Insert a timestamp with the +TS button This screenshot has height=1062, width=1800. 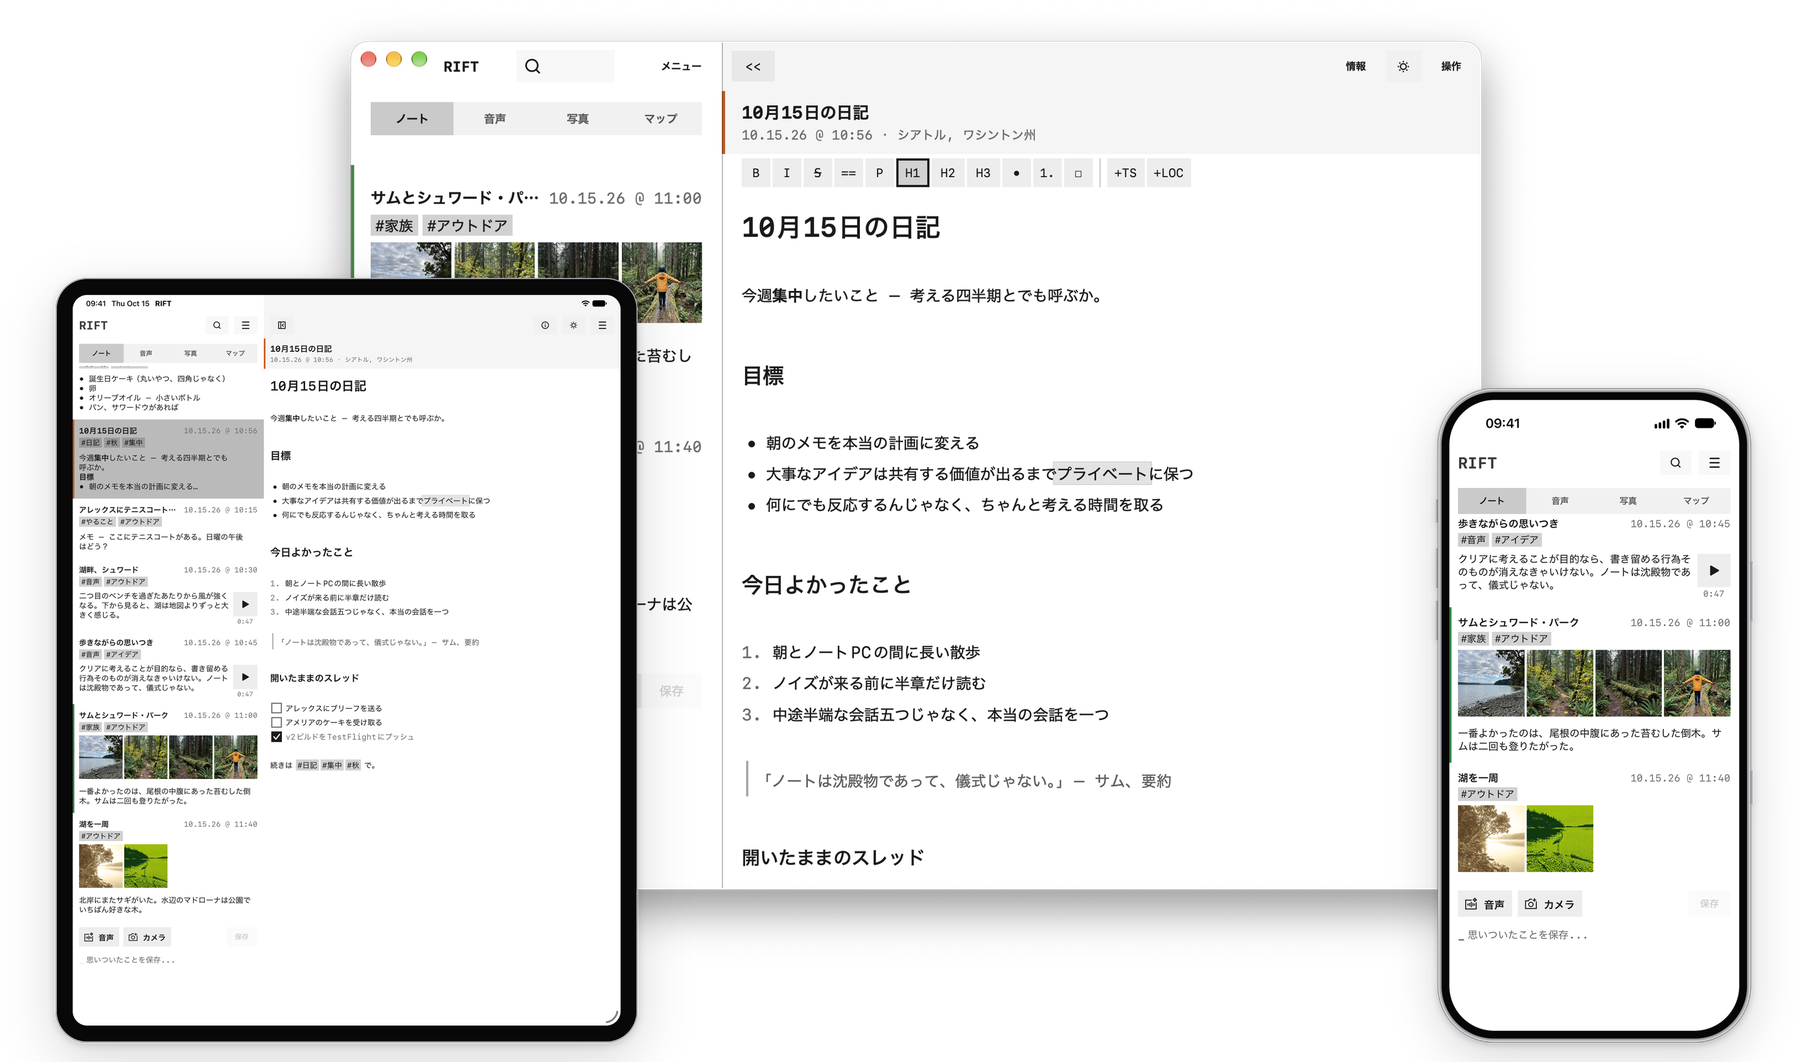(x=1125, y=173)
